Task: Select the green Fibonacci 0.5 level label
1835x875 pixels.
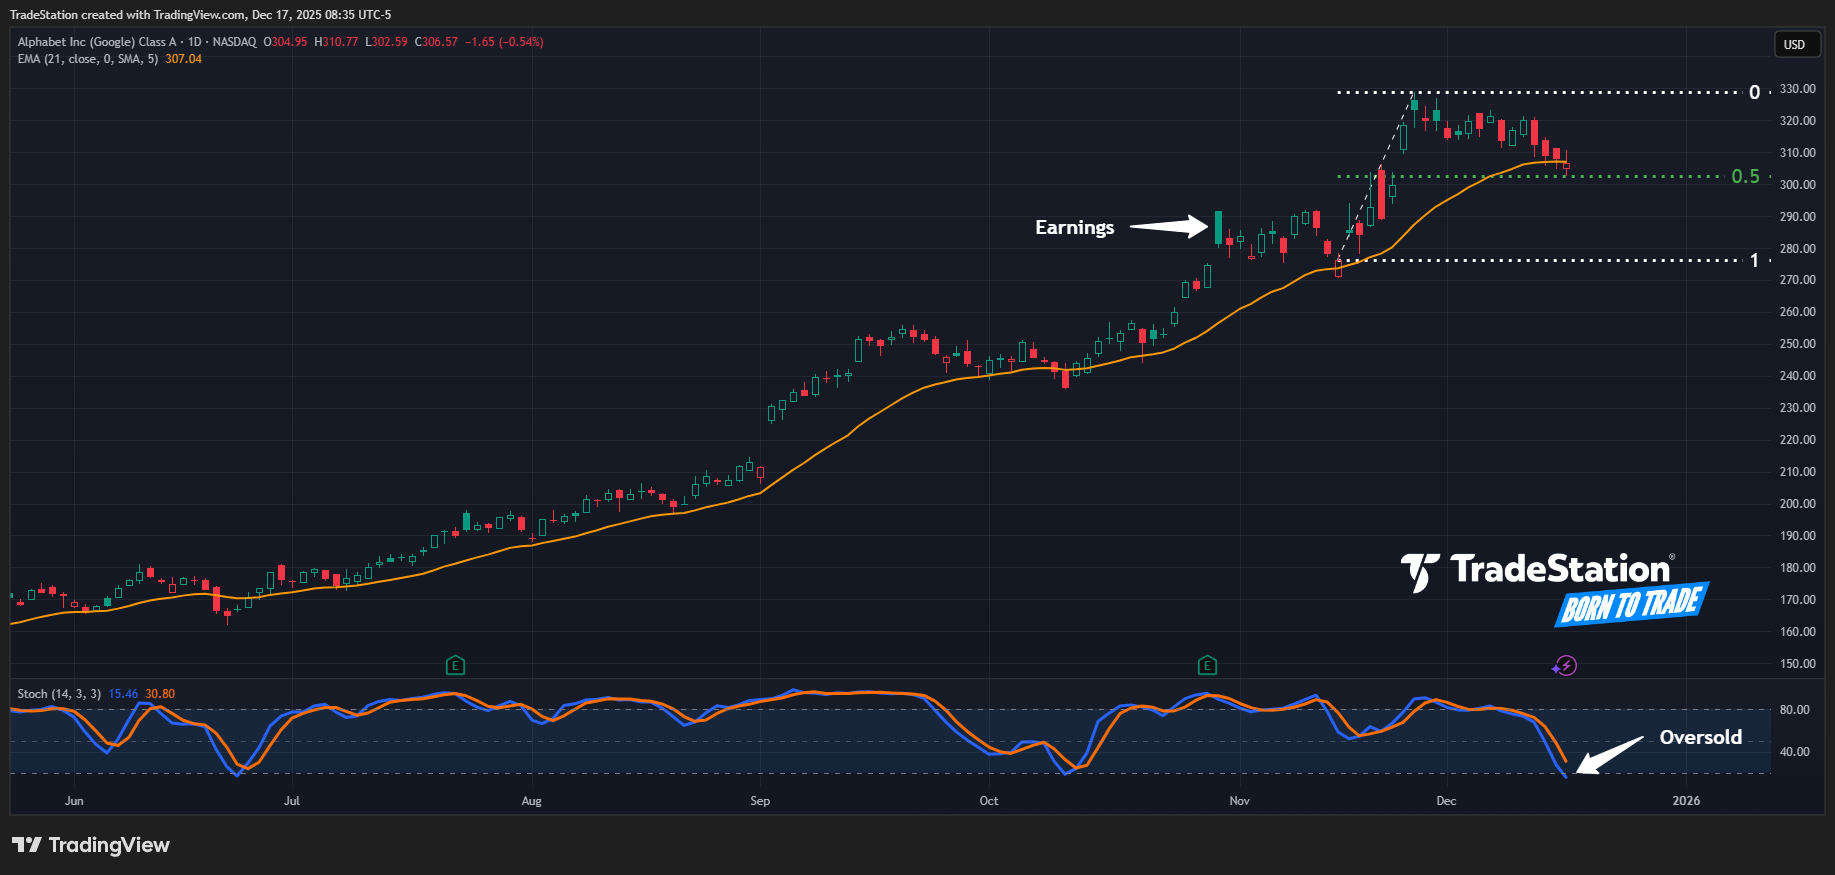Action: pyautogui.click(x=1745, y=176)
